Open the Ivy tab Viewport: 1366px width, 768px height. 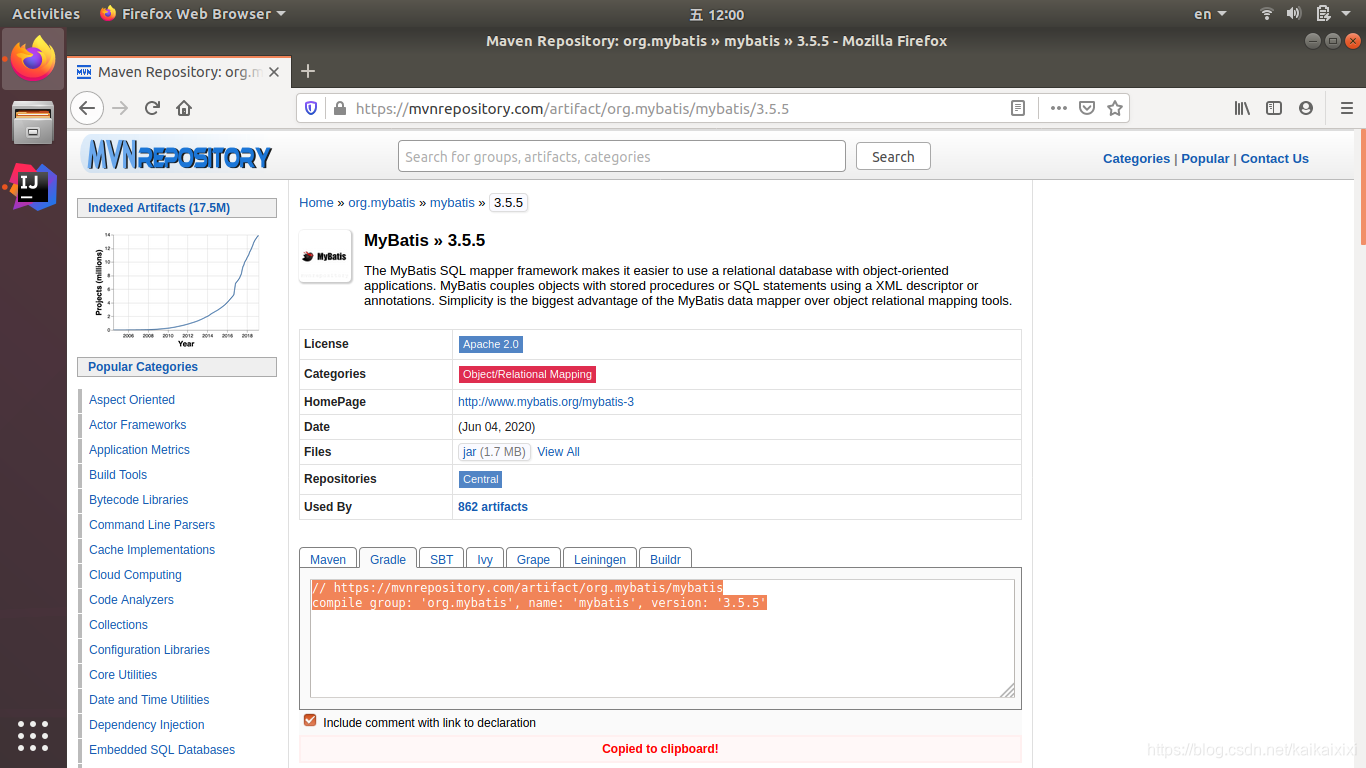click(485, 559)
